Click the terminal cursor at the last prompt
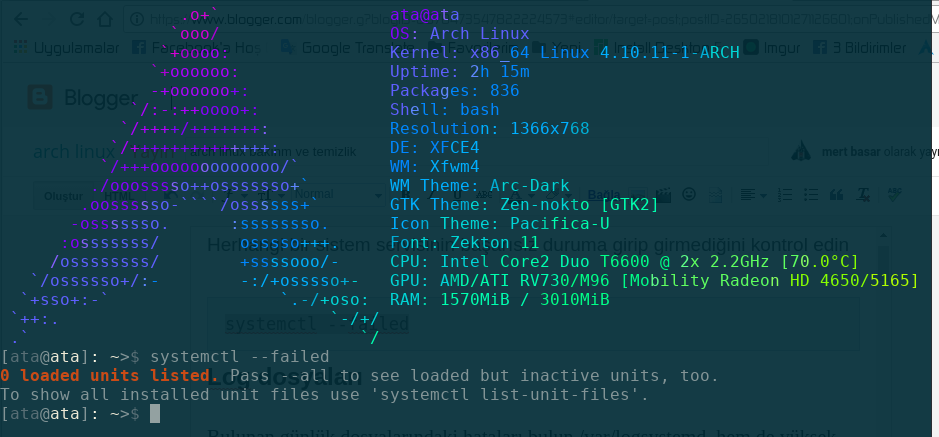Image resolution: width=939 pixels, height=437 pixels. tap(155, 414)
